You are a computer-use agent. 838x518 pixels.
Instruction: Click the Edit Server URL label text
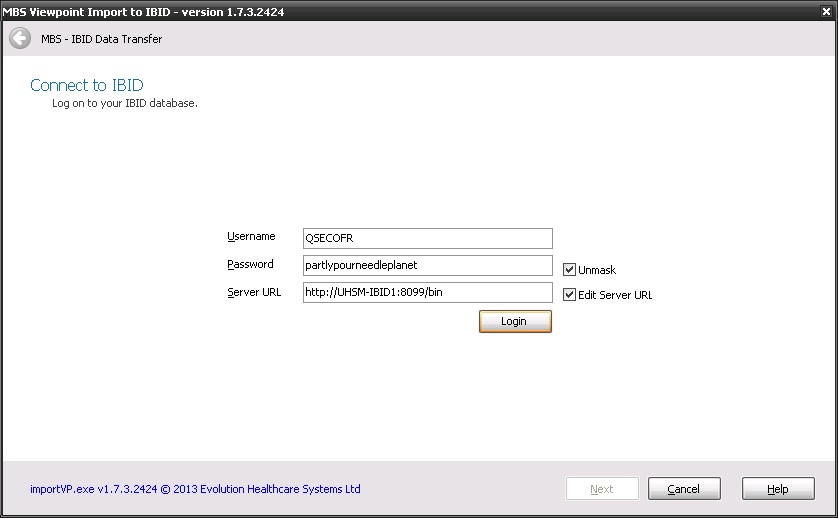[x=615, y=296]
